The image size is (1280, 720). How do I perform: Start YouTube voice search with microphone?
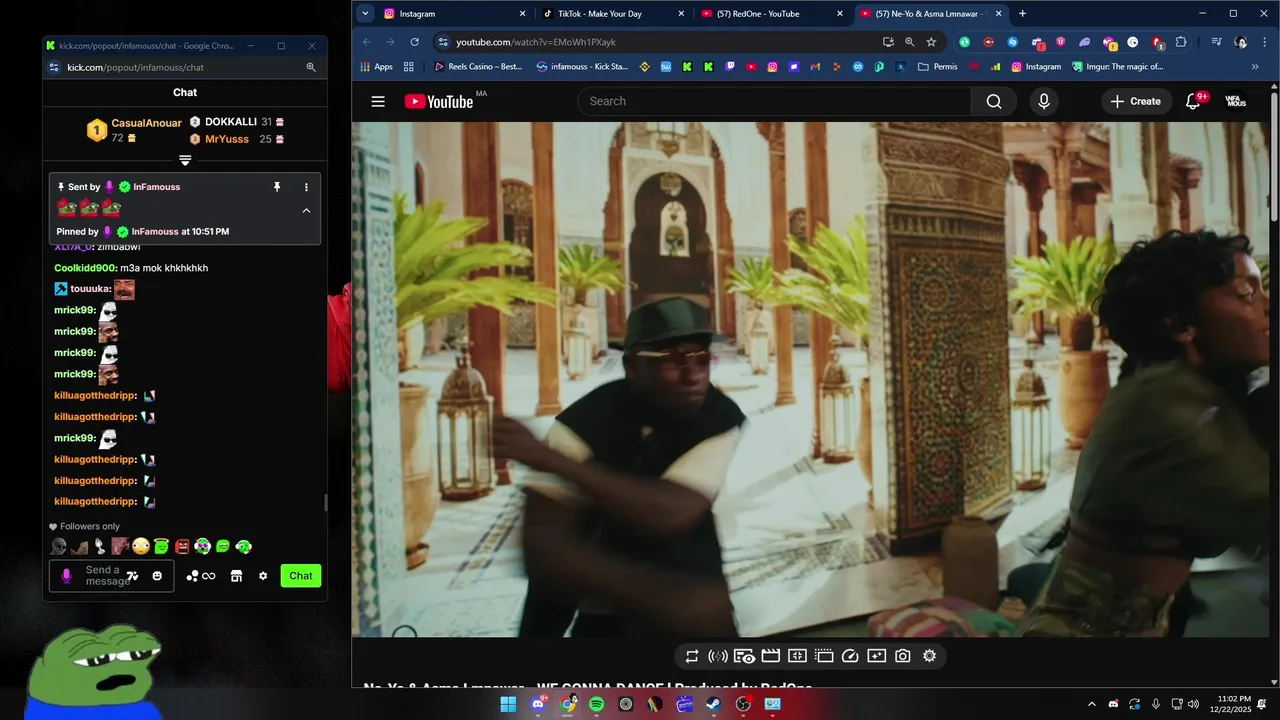[x=1044, y=101]
